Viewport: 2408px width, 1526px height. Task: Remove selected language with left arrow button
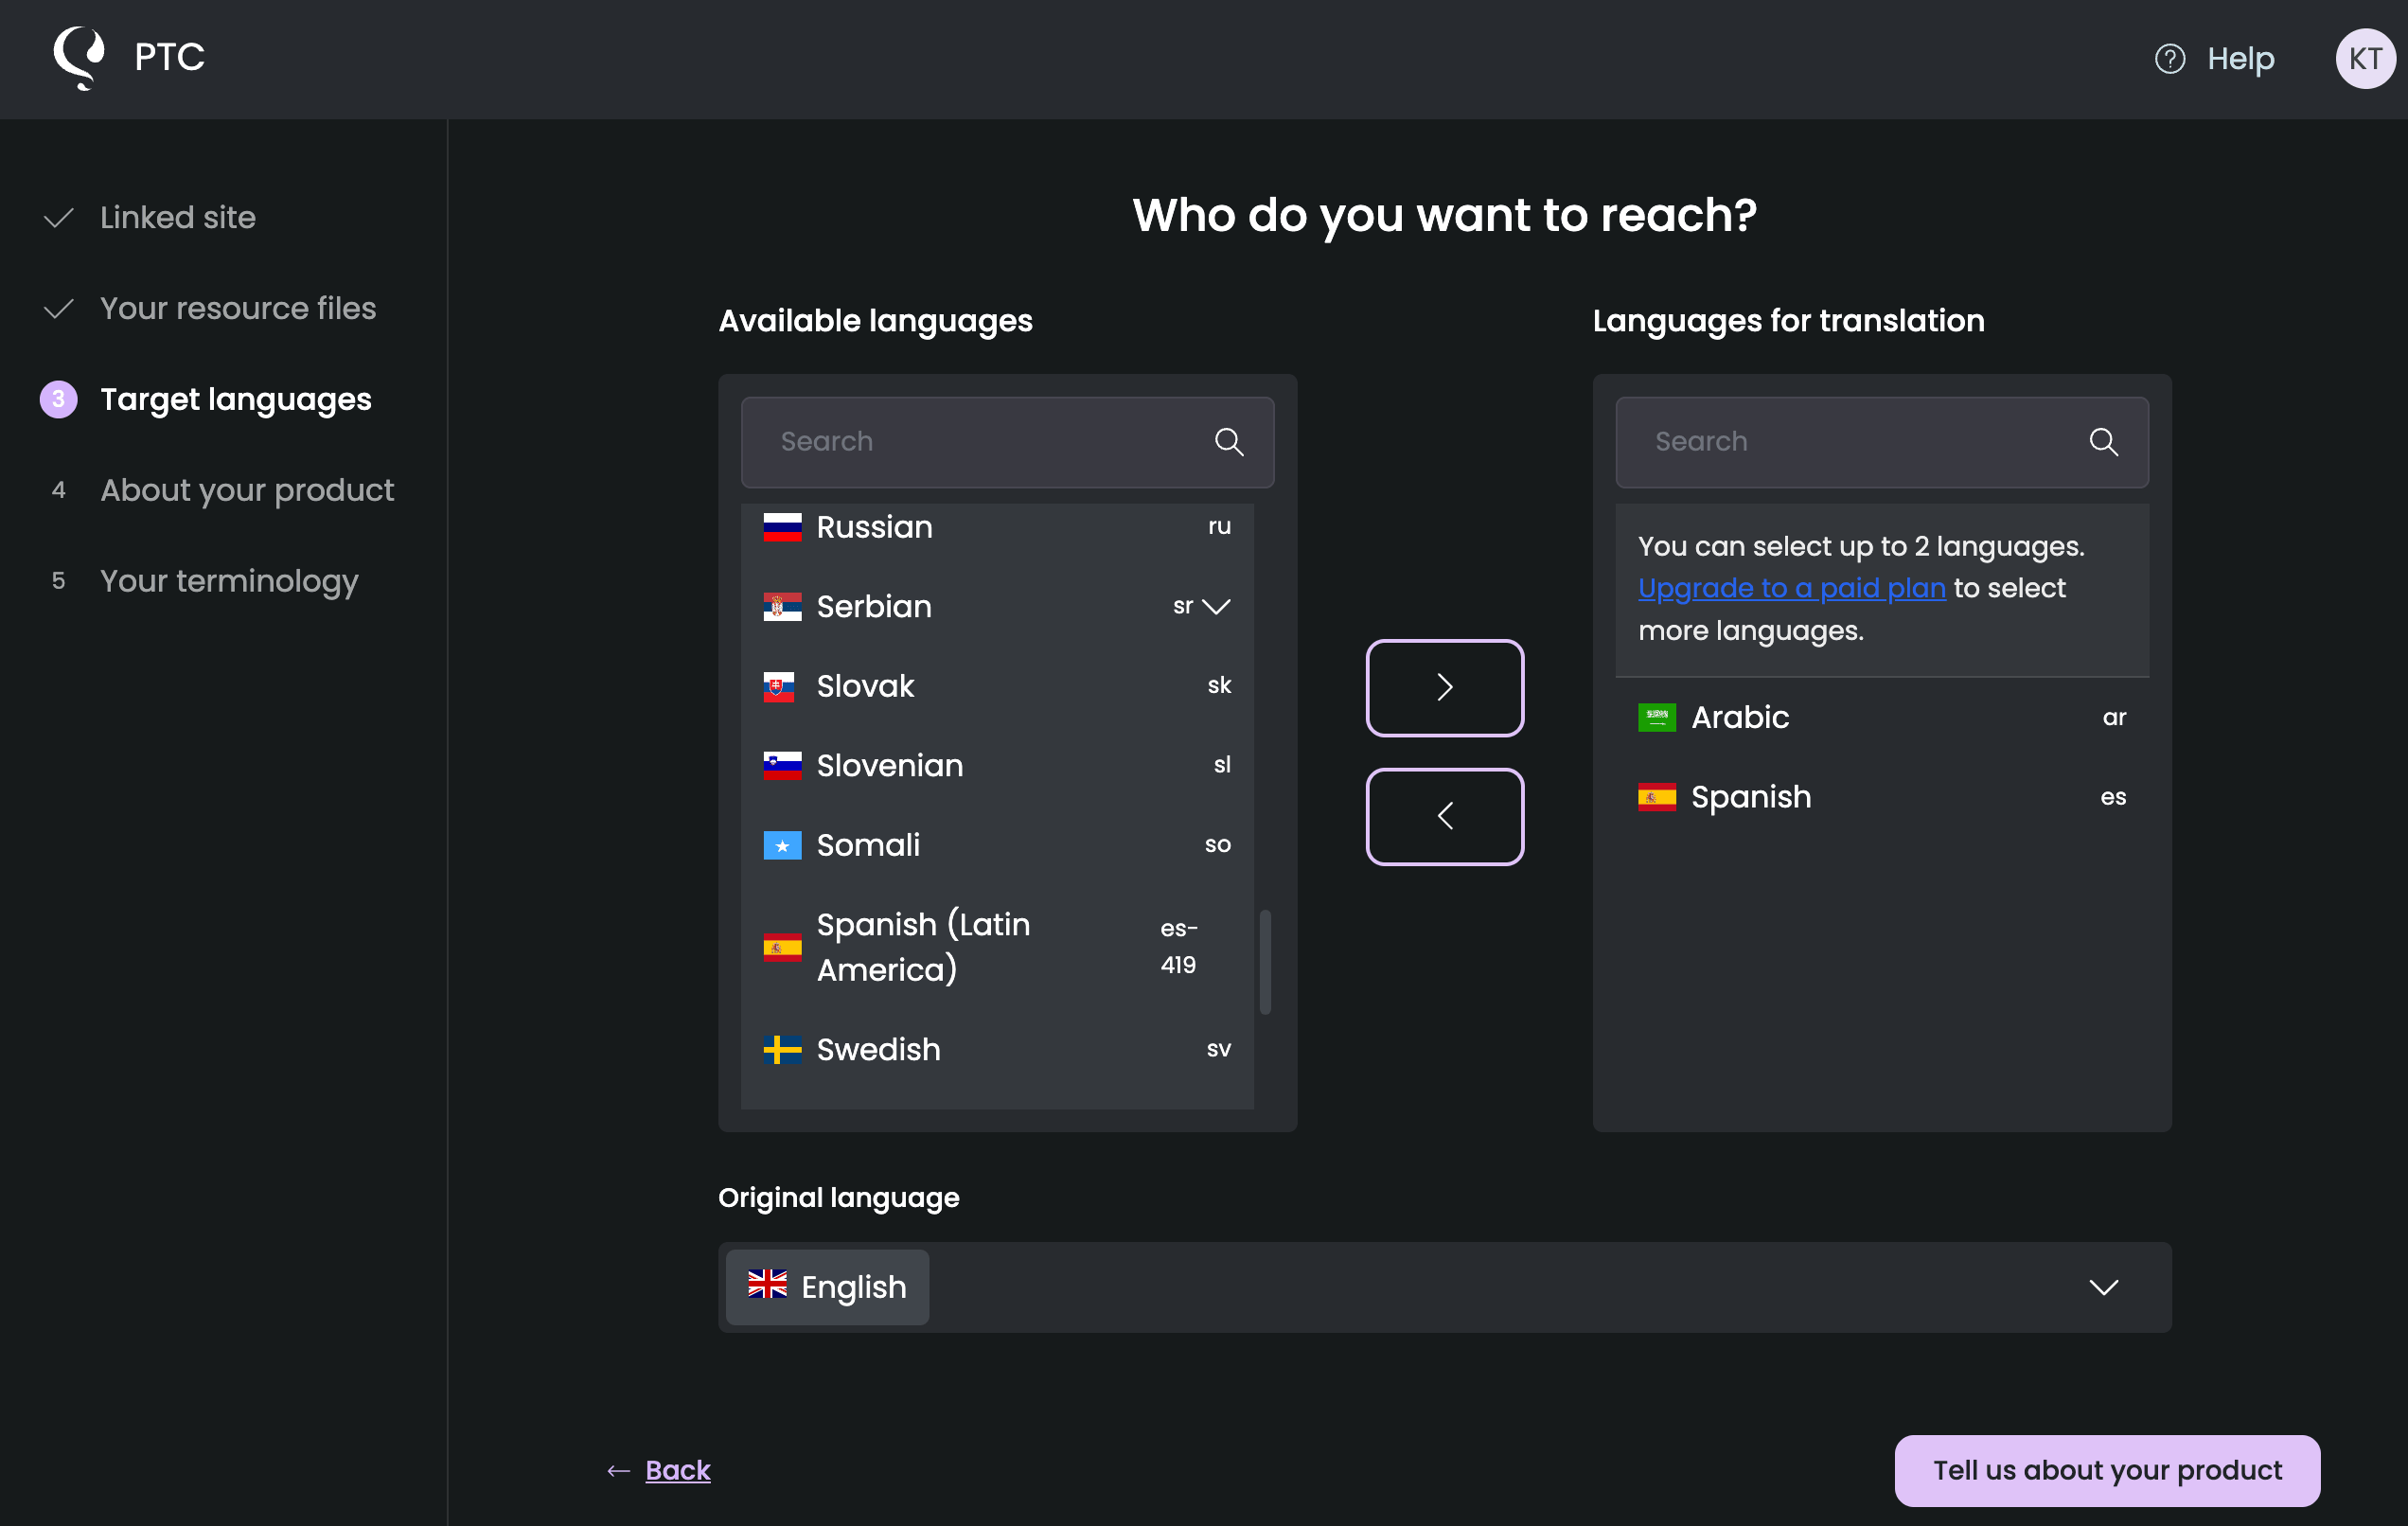click(x=1445, y=817)
